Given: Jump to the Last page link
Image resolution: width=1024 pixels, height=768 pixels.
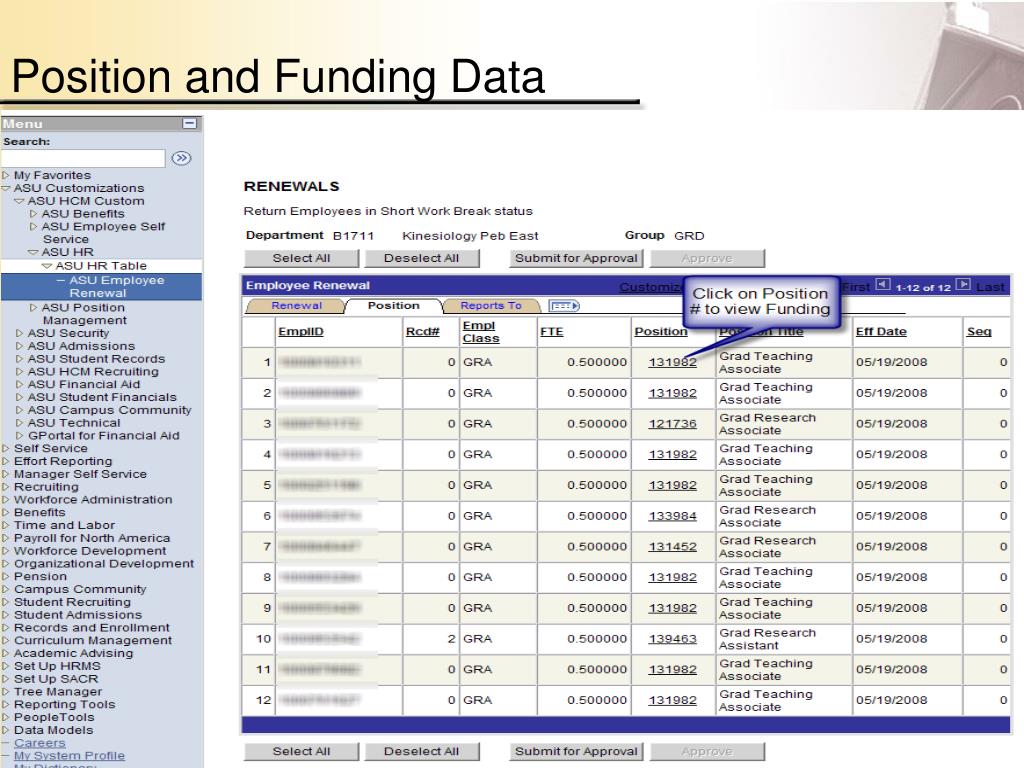Looking at the screenshot, I should pos(990,287).
